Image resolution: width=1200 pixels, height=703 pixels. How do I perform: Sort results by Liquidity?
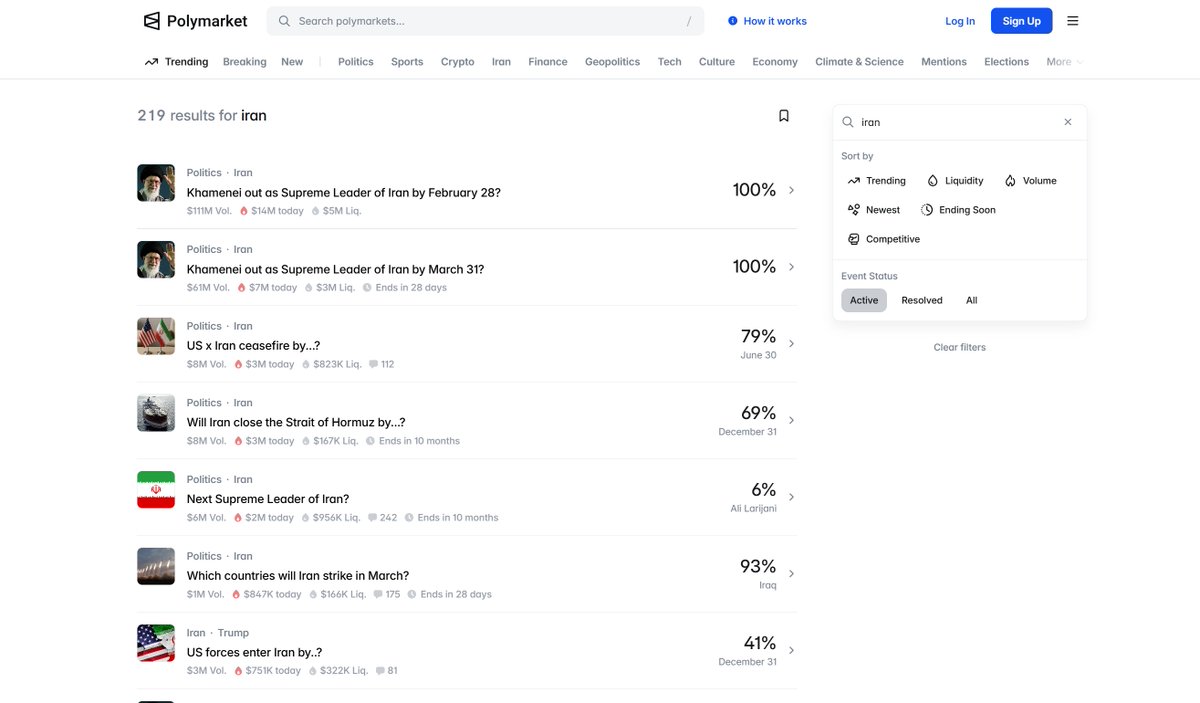(955, 181)
